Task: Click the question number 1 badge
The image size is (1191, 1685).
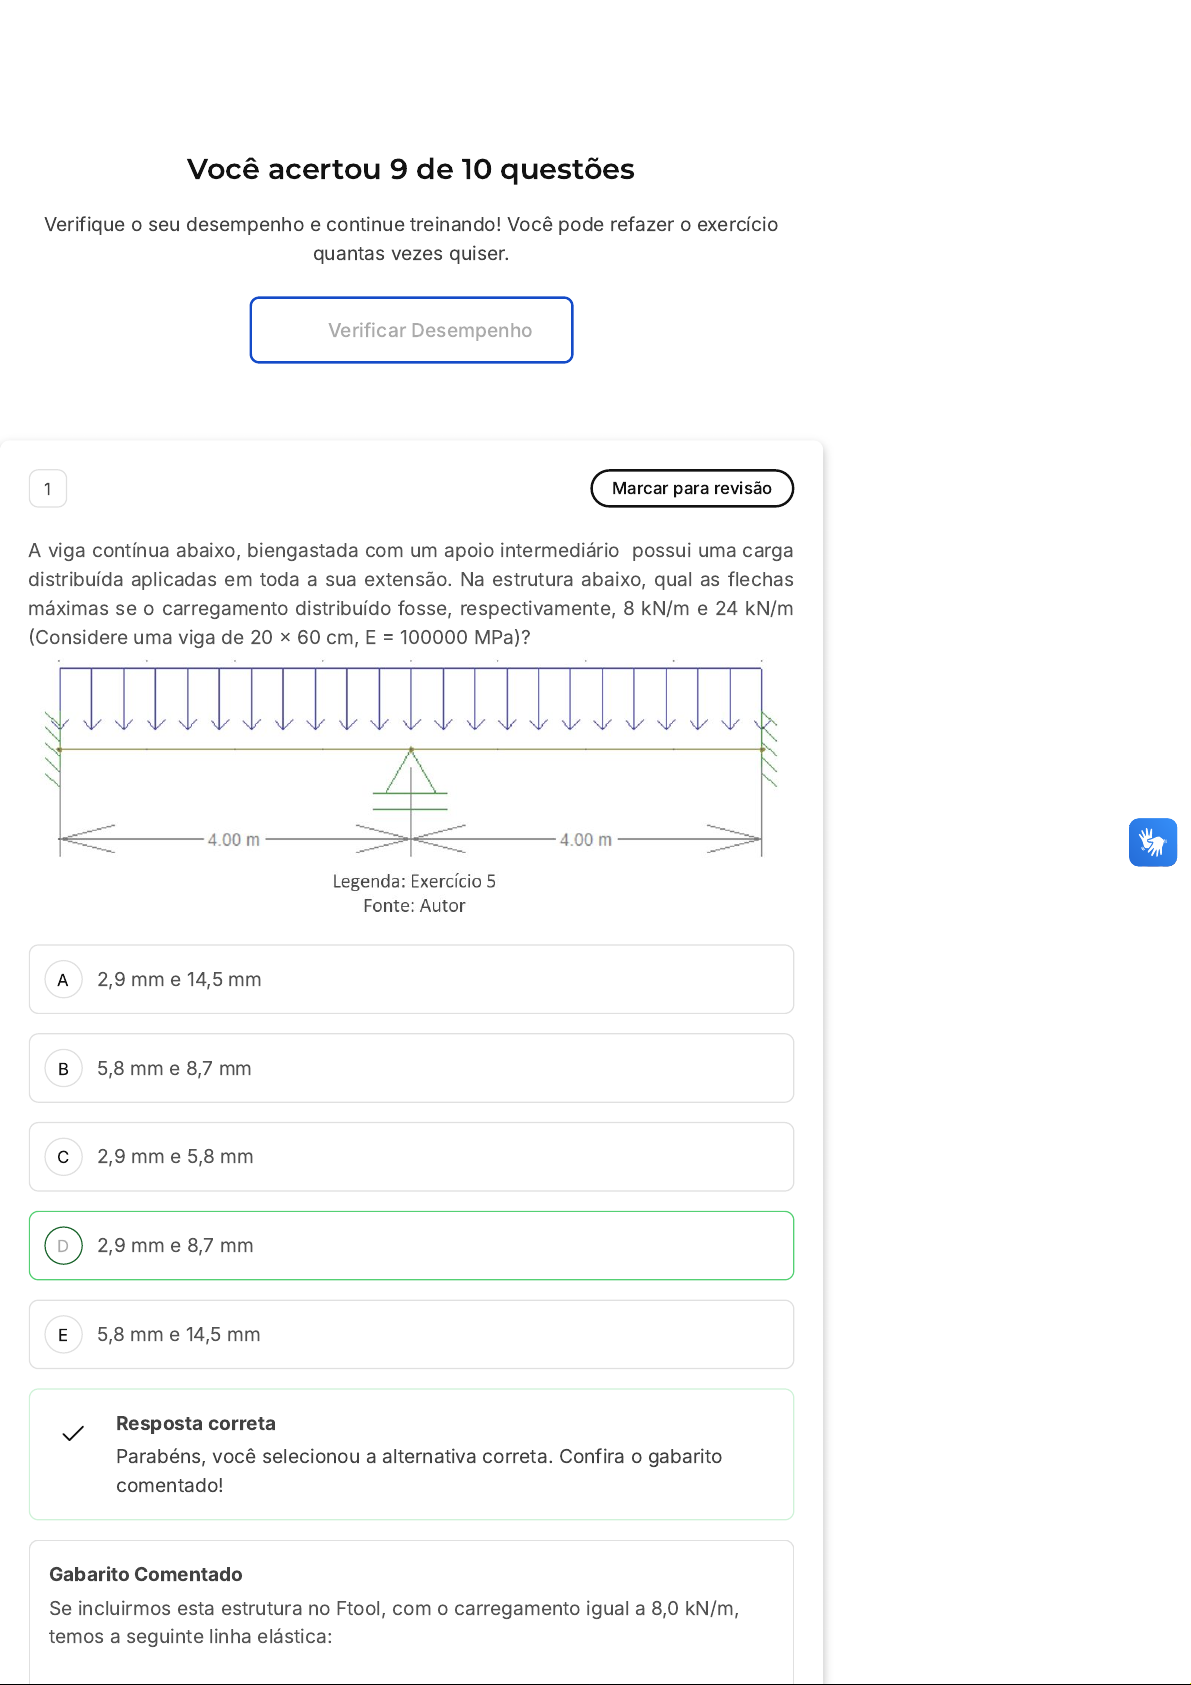Action: [x=48, y=489]
